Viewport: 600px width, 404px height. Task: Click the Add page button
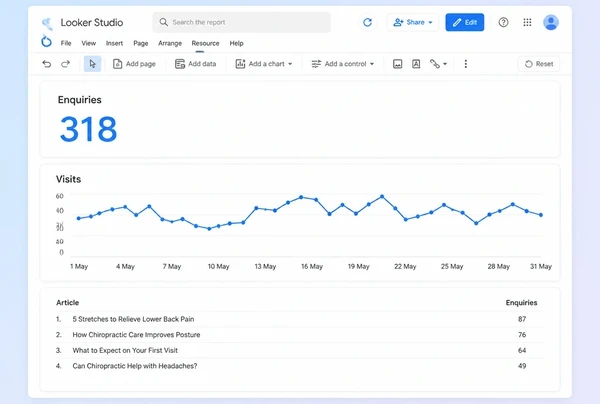pyautogui.click(x=134, y=64)
